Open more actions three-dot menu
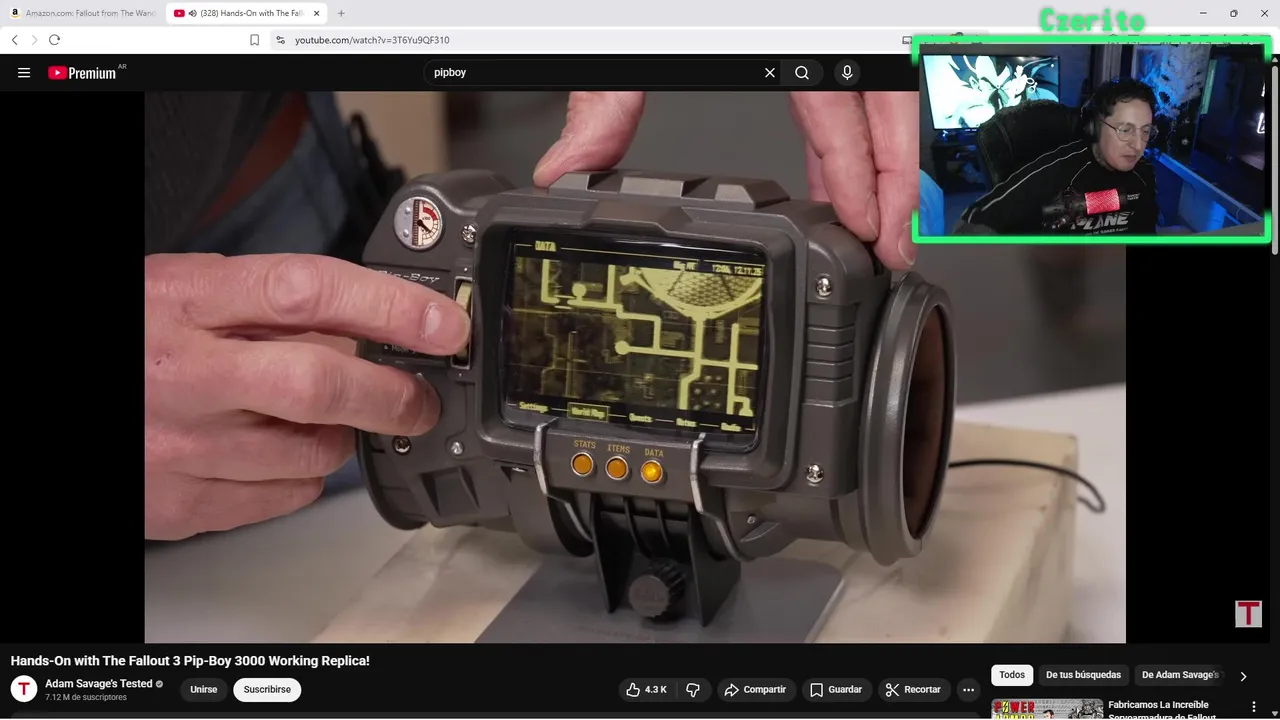 coord(968,690)
